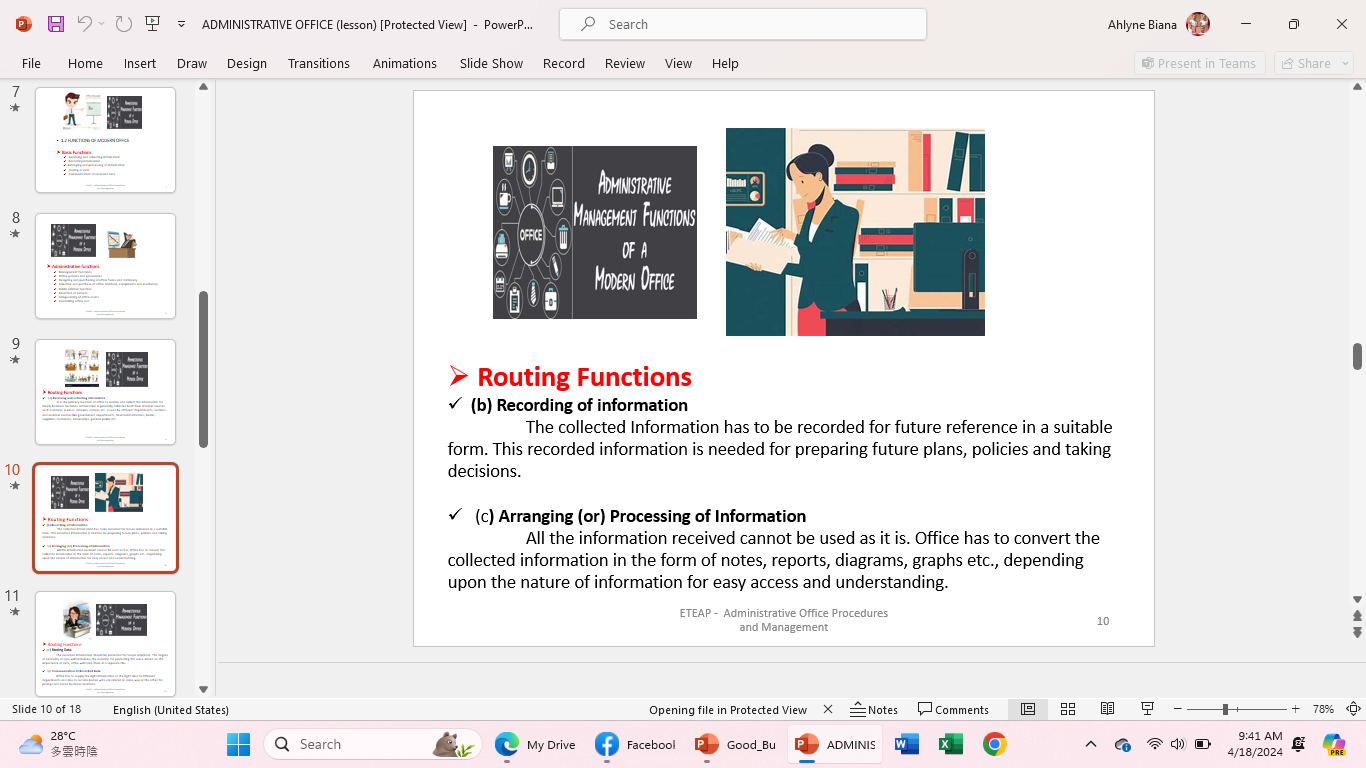The height and width of the screenshot is (768, 1366).
Task: Click the English (United States) language status
Action: point(171,710)
